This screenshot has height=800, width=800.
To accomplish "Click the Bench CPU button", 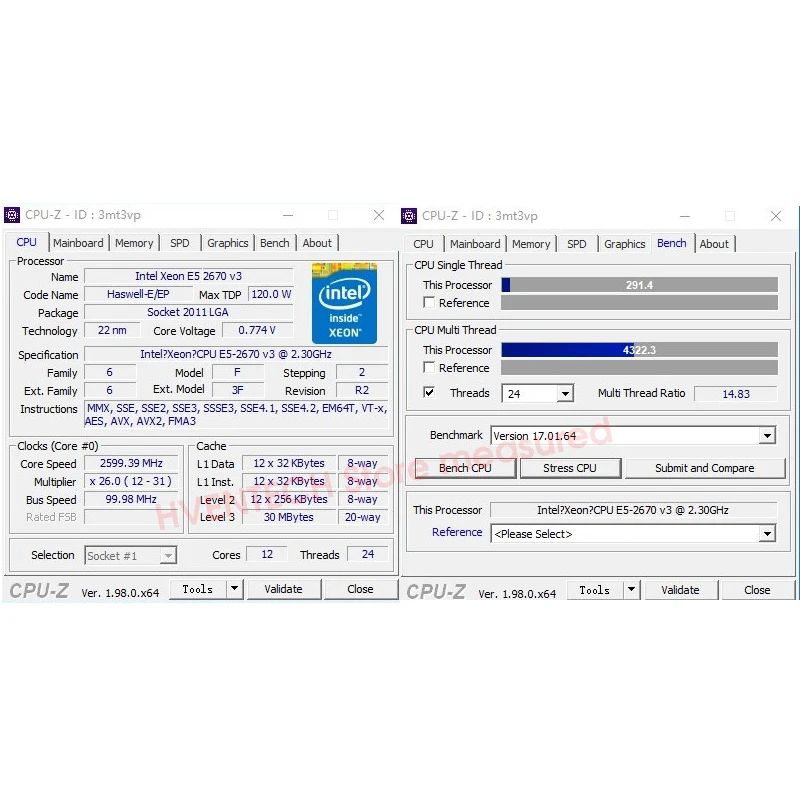I will click(x=465, y=468).
